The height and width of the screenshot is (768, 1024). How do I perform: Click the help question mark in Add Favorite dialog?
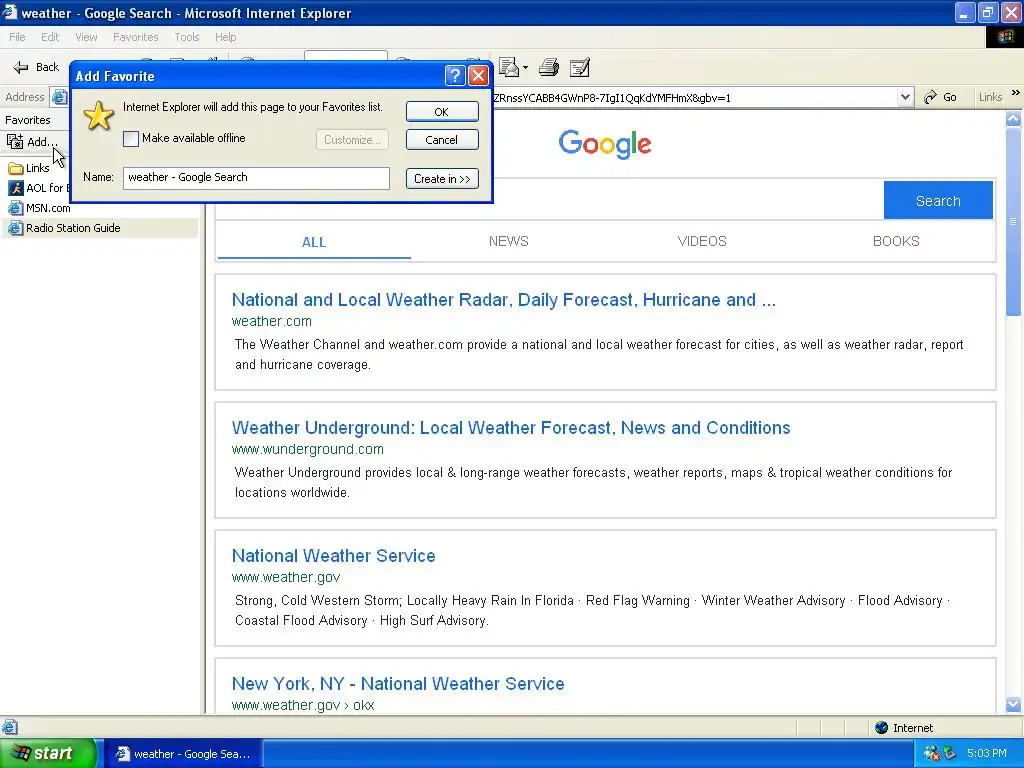point(455,76)
